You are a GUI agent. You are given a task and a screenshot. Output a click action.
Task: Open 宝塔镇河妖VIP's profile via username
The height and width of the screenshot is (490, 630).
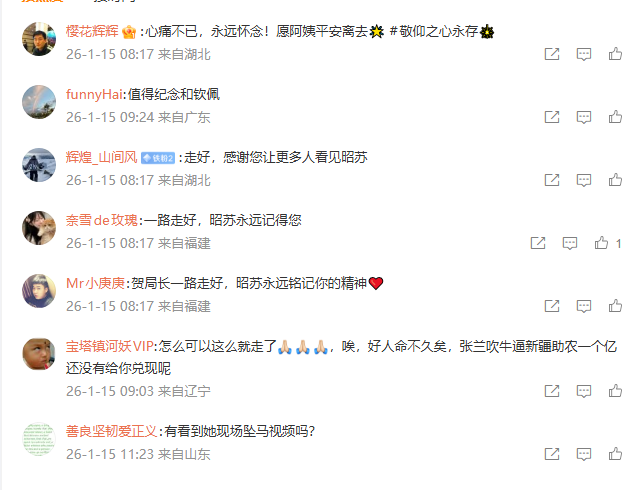[x=110, y=346]
